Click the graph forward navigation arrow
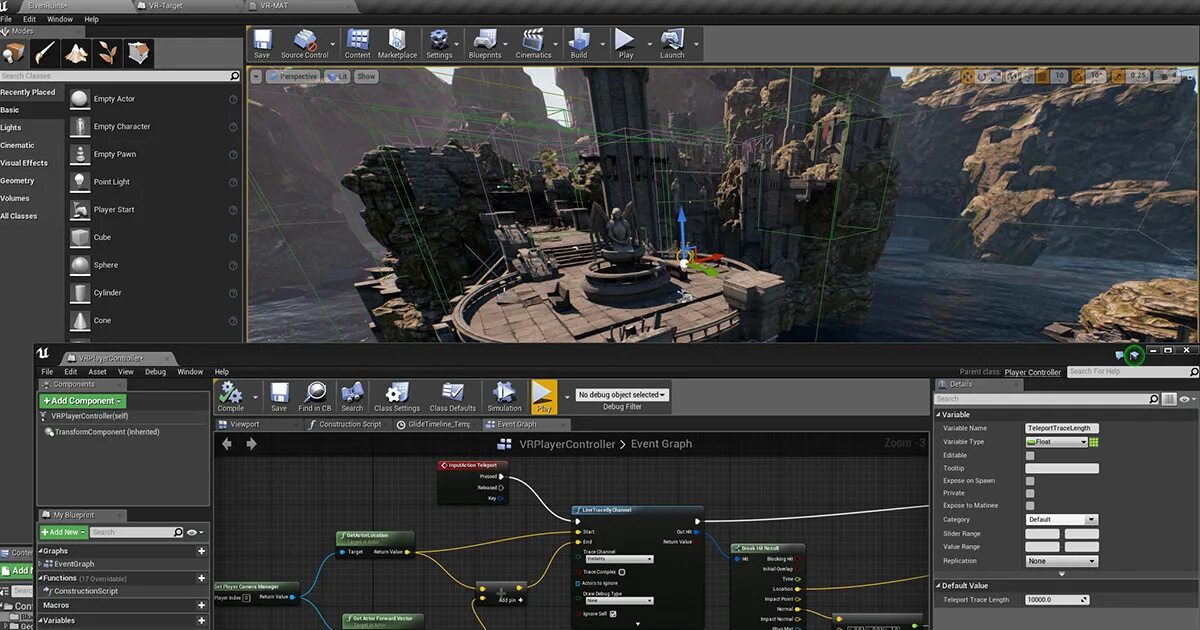Screen dimensions: 1200x630 tap(251, 444)
